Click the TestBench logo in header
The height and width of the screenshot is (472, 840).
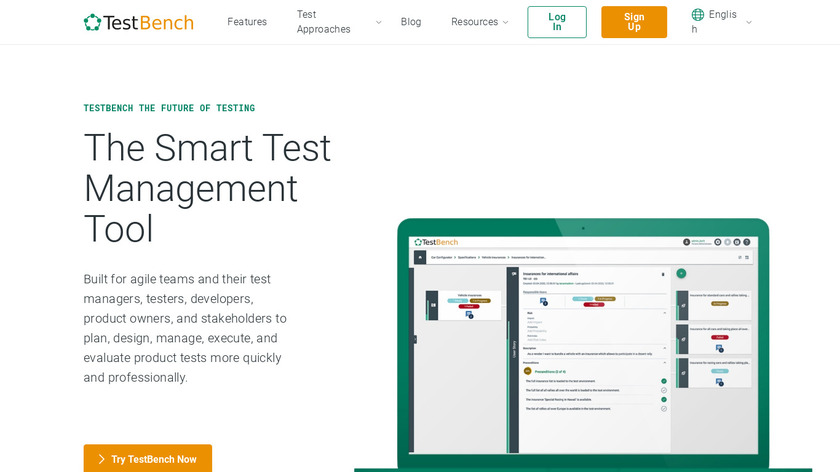139,22
